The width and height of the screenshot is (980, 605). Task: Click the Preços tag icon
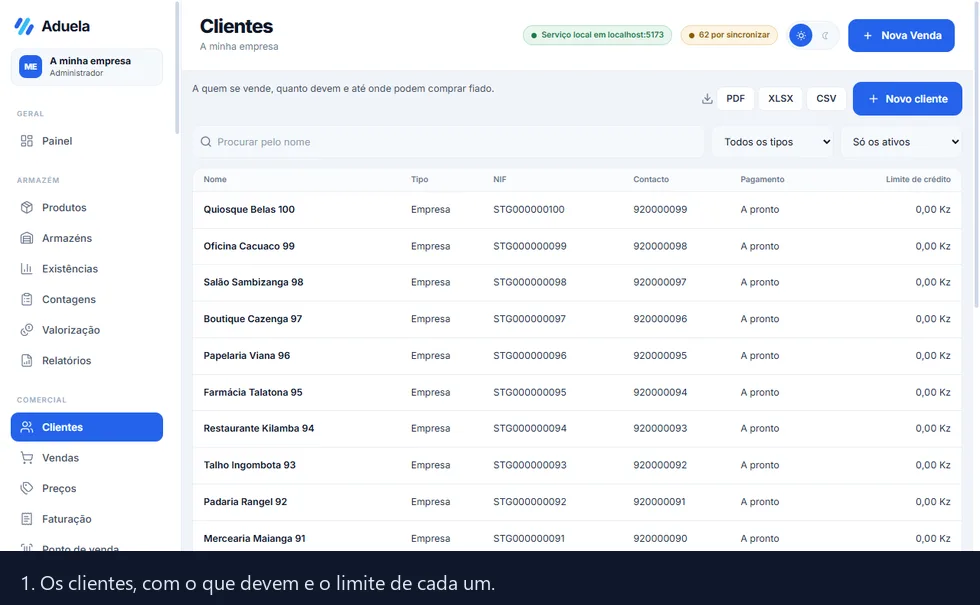pyautogui.click(x=26, y=488)
